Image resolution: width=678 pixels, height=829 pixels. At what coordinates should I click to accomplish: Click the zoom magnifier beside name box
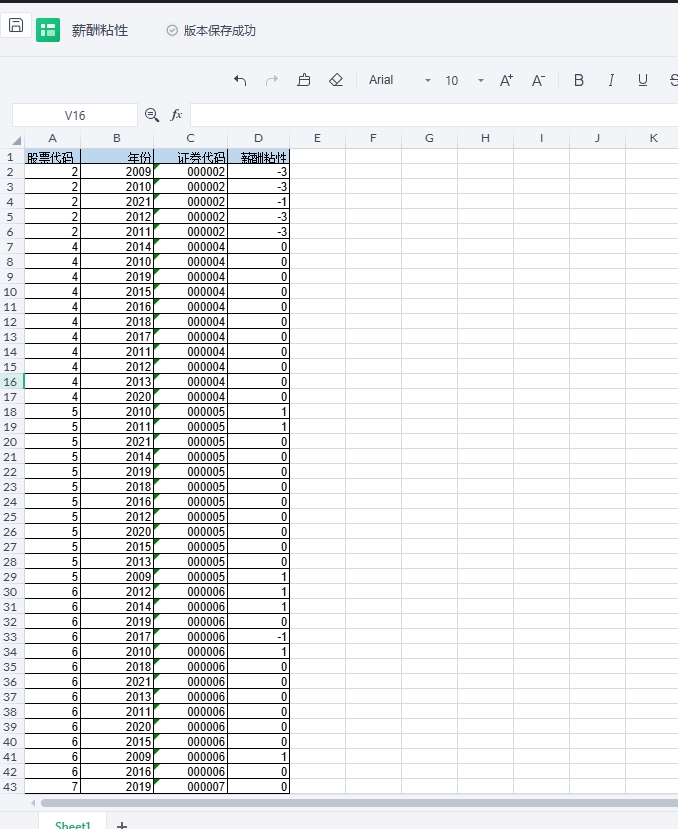[x=152, y=115]
